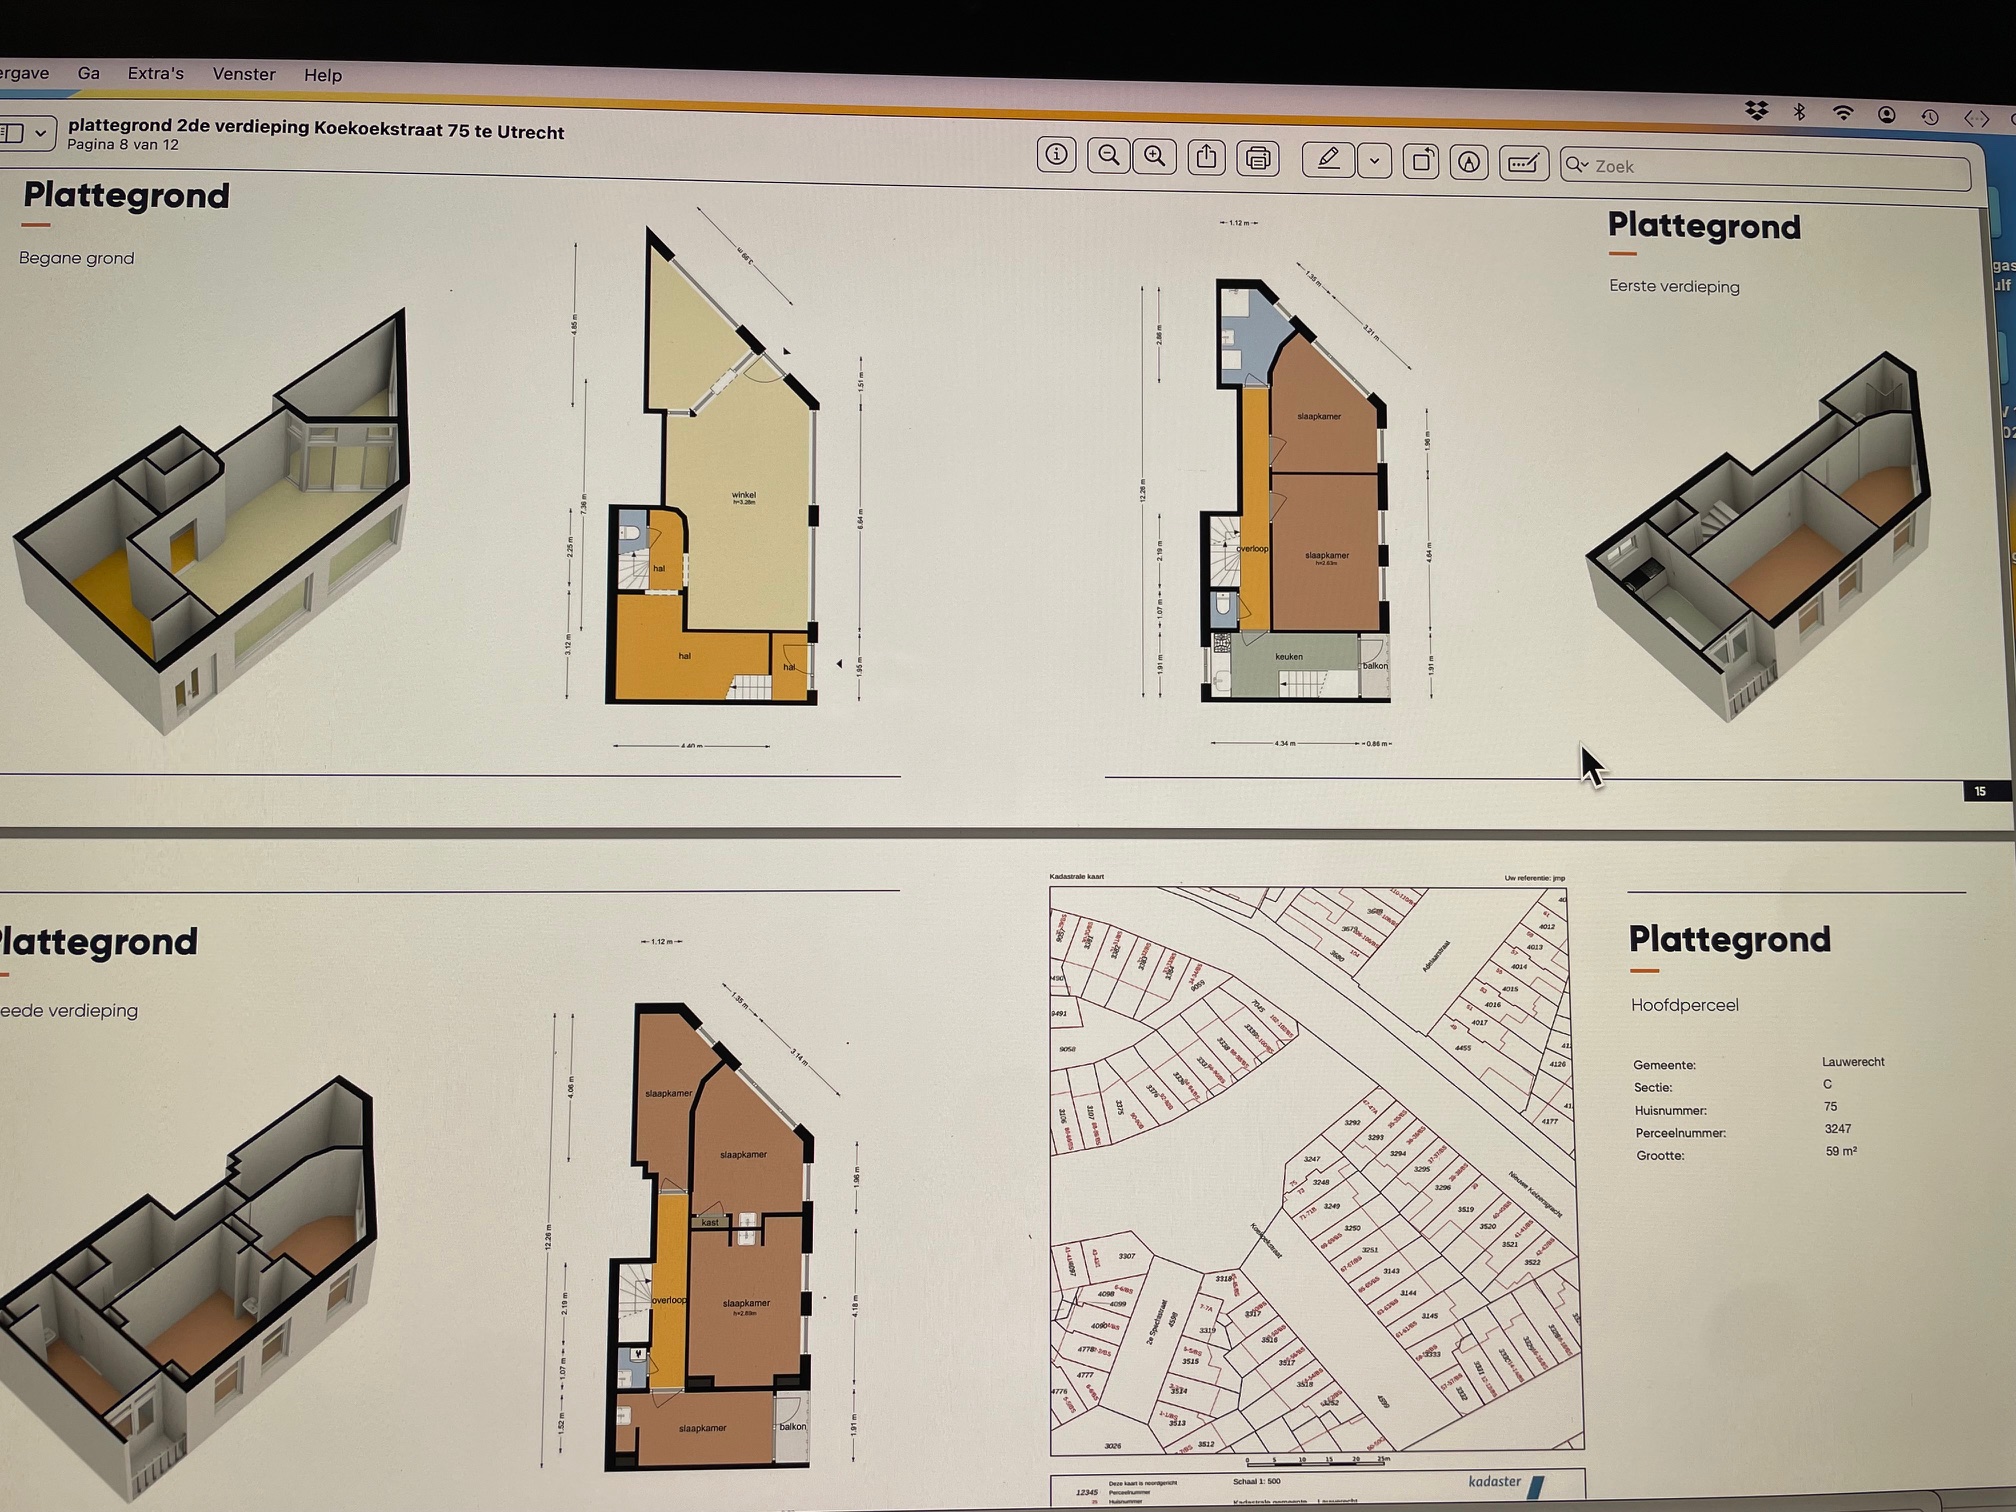The width and height of the screenshot is (2016, 1512).
Task: Click the zoom in magnifier
Action: 1155,156
